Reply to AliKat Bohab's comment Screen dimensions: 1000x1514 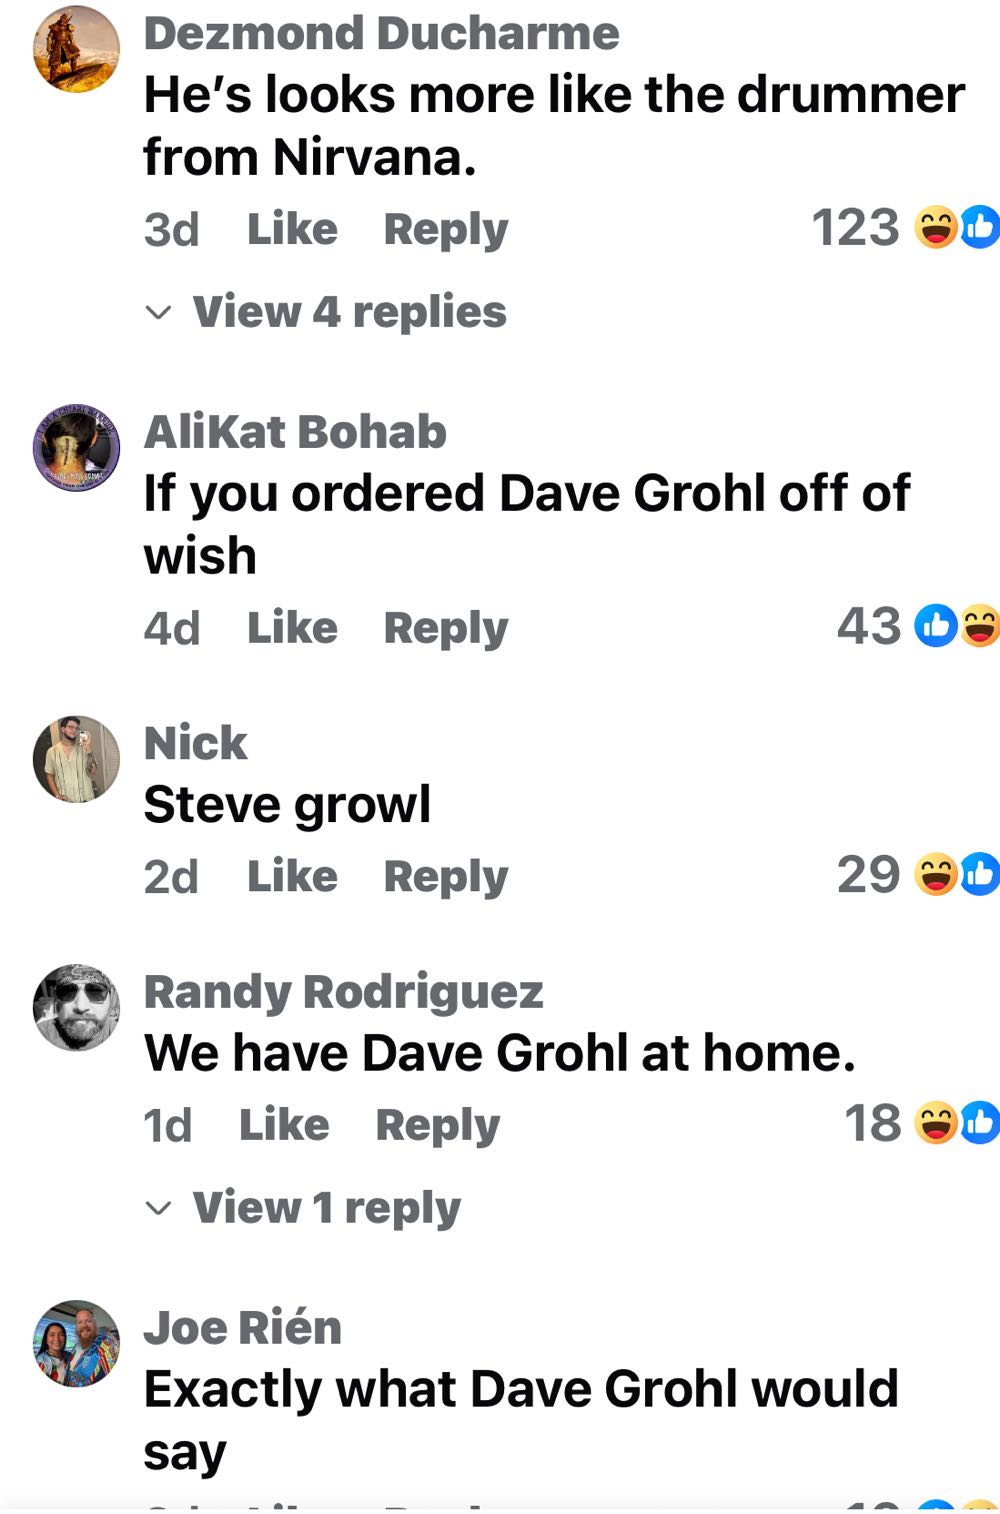446,629
